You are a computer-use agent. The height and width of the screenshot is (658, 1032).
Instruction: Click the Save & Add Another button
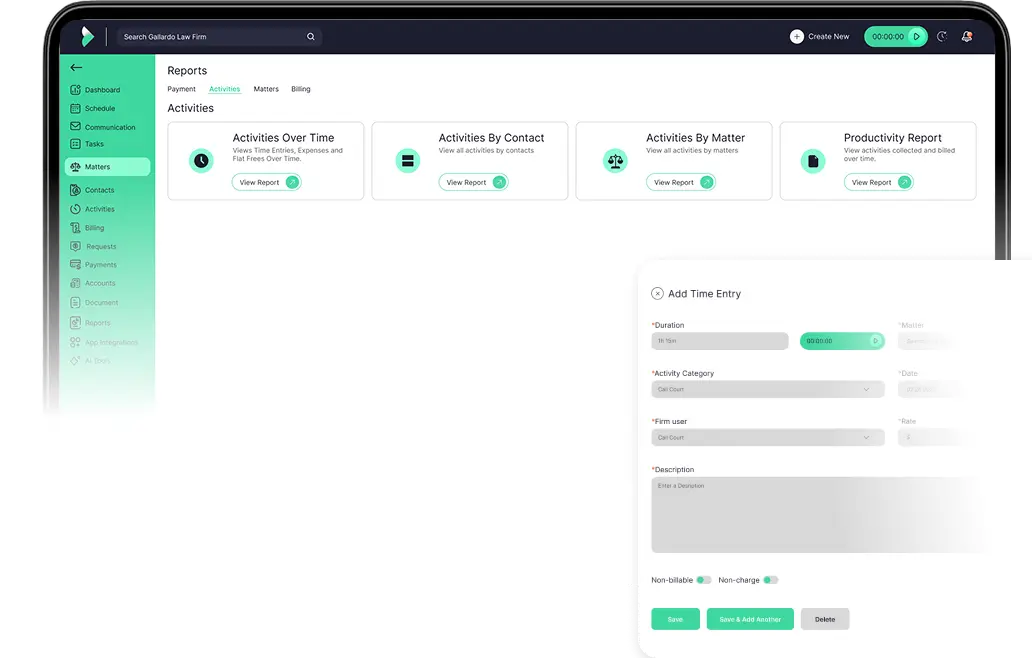[x=750, y=619]
